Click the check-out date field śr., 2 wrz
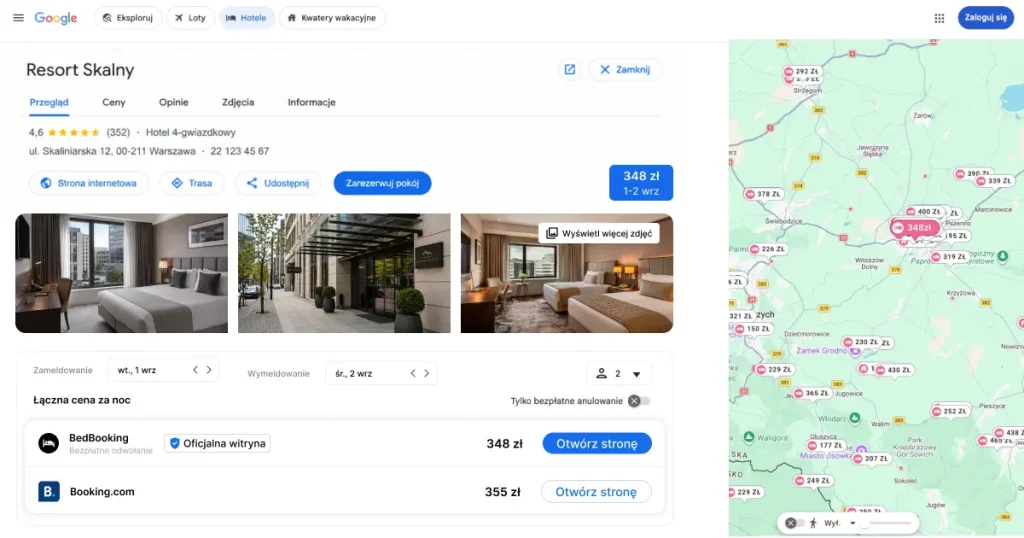 [381, 373]
